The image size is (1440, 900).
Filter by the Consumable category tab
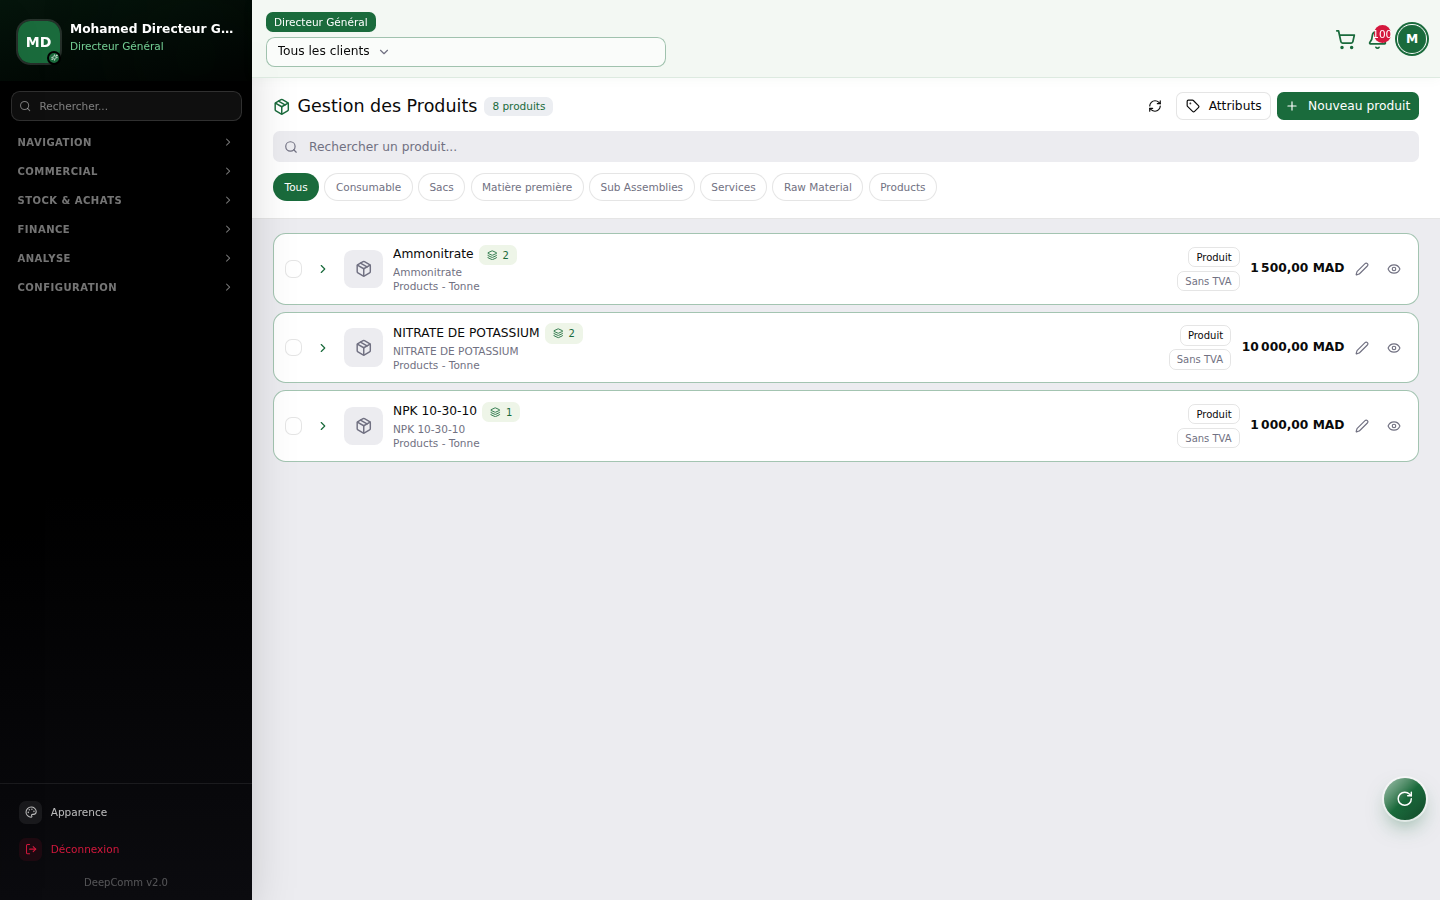(x=368, y=187)
